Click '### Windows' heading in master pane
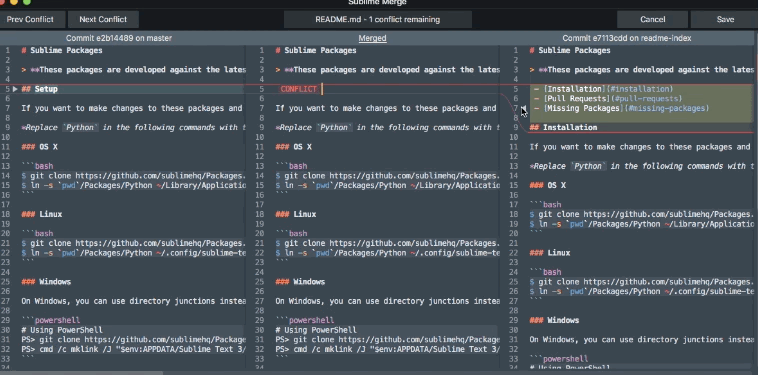The width and height of the screenshot is (758, 375). [x=46, y=282]
